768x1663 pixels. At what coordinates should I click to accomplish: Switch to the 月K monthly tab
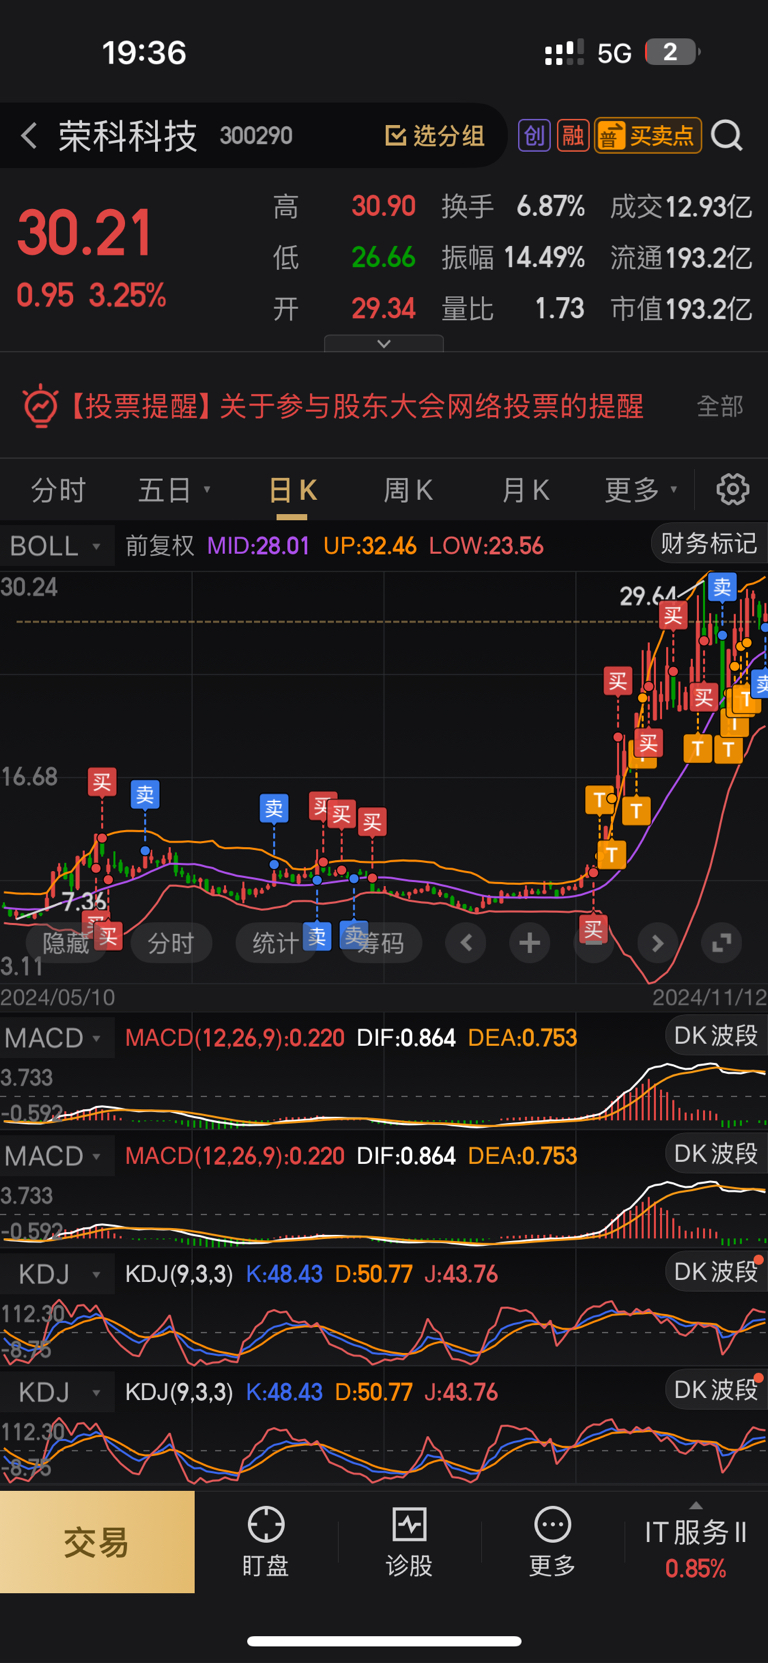point(525,490)
